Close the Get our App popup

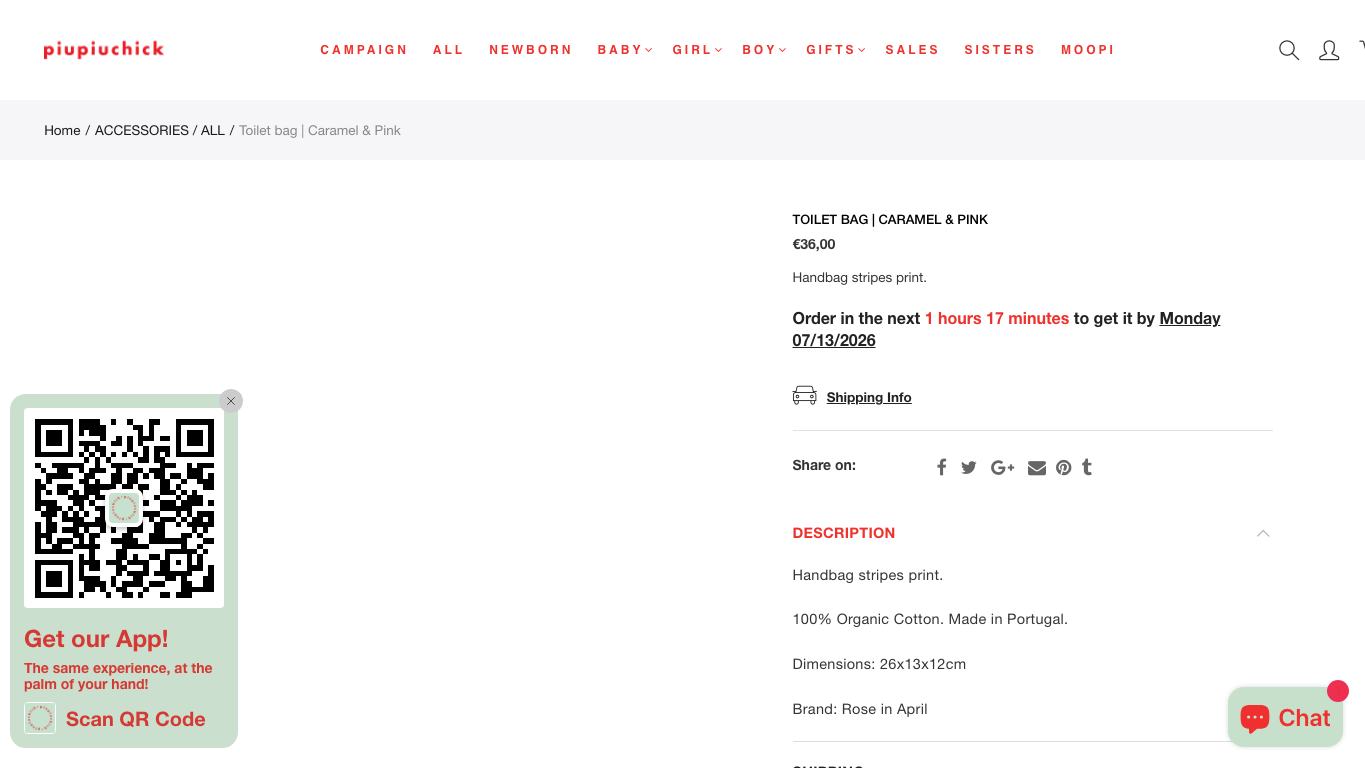tap(231, 401)
